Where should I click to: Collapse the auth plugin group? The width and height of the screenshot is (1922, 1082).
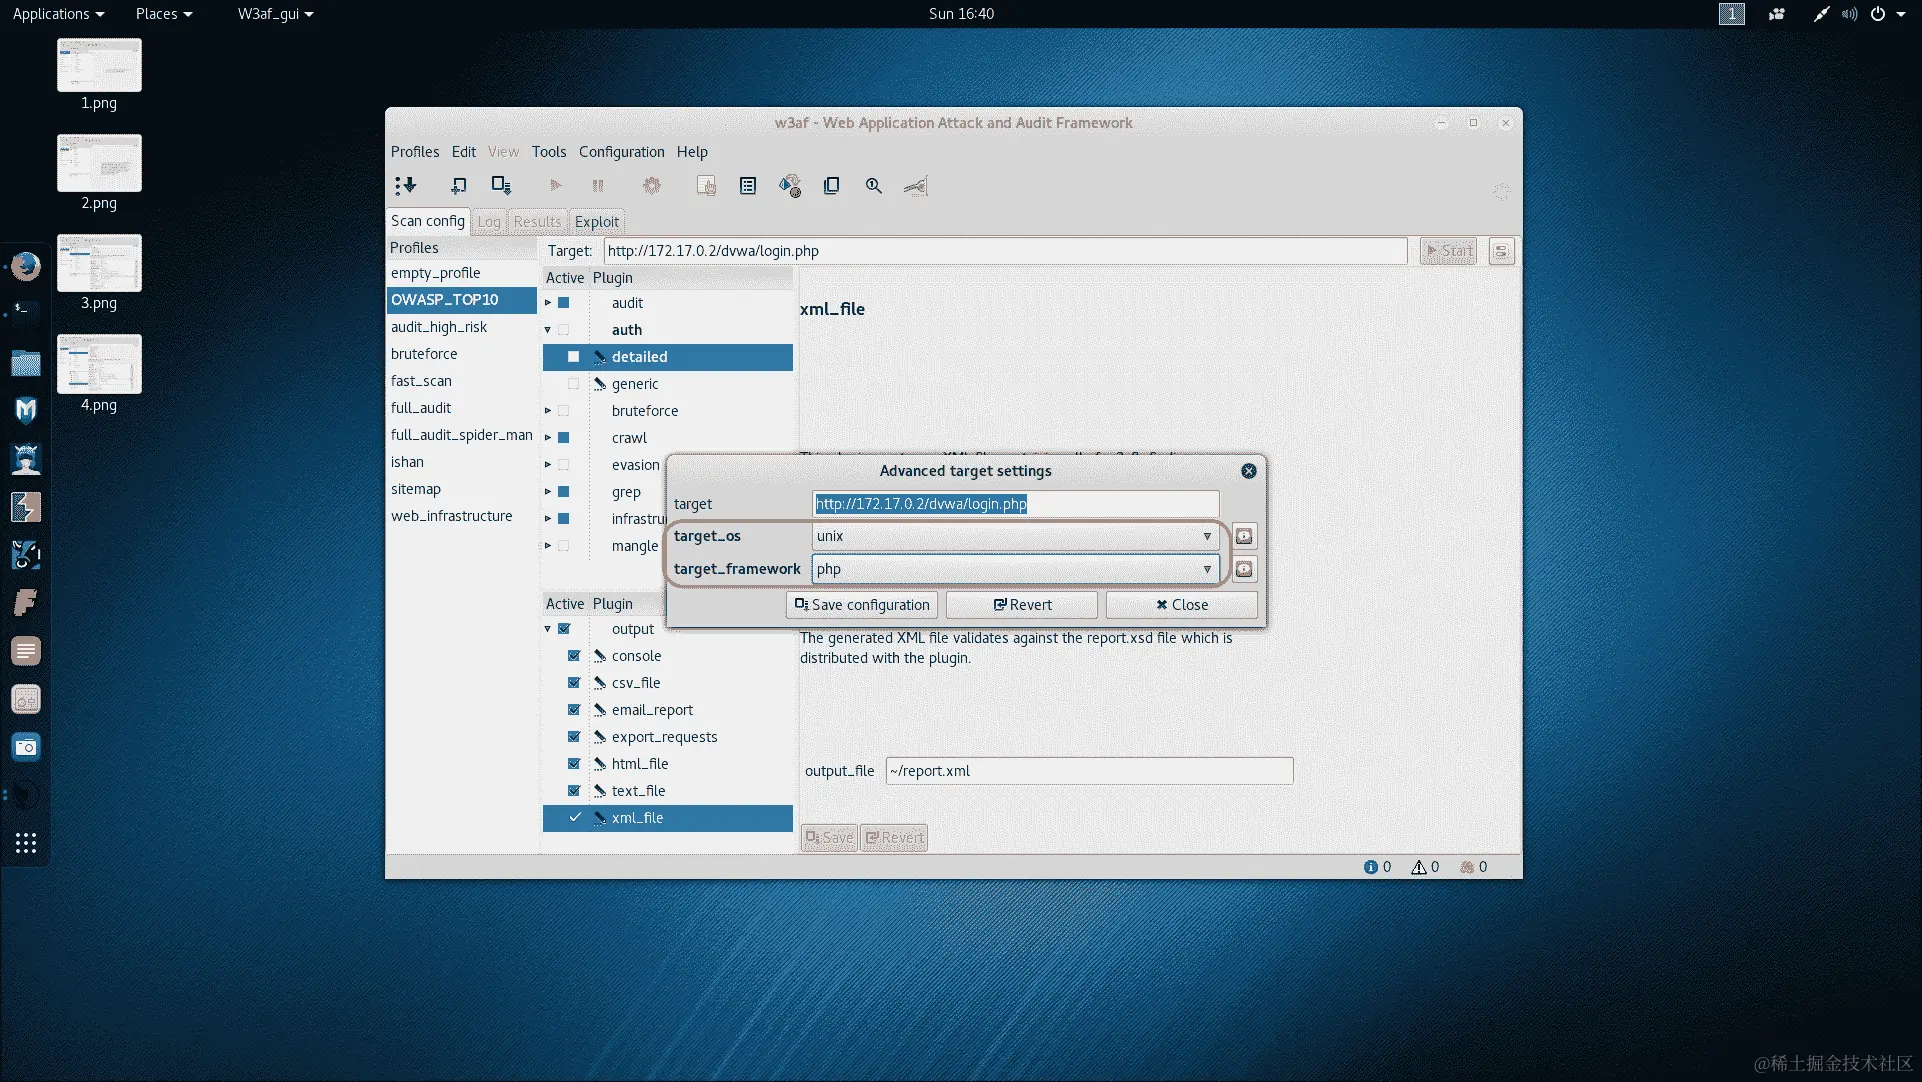click(548, 330)
